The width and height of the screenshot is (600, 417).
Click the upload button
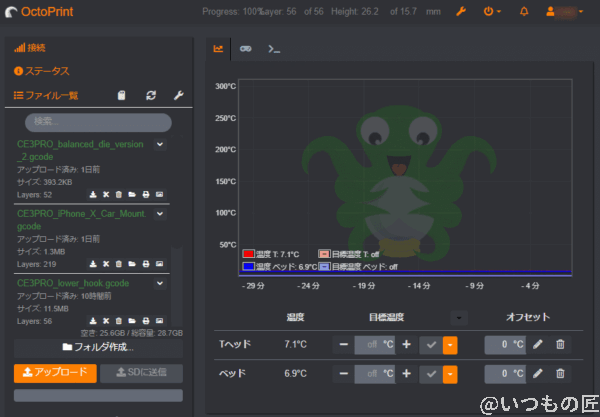click(54, 373)
